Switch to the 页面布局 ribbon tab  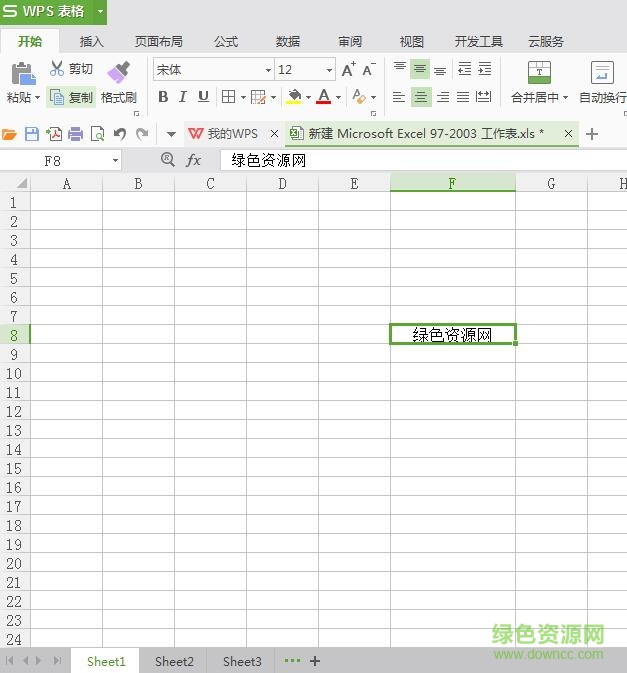click(x=159, y=42)
